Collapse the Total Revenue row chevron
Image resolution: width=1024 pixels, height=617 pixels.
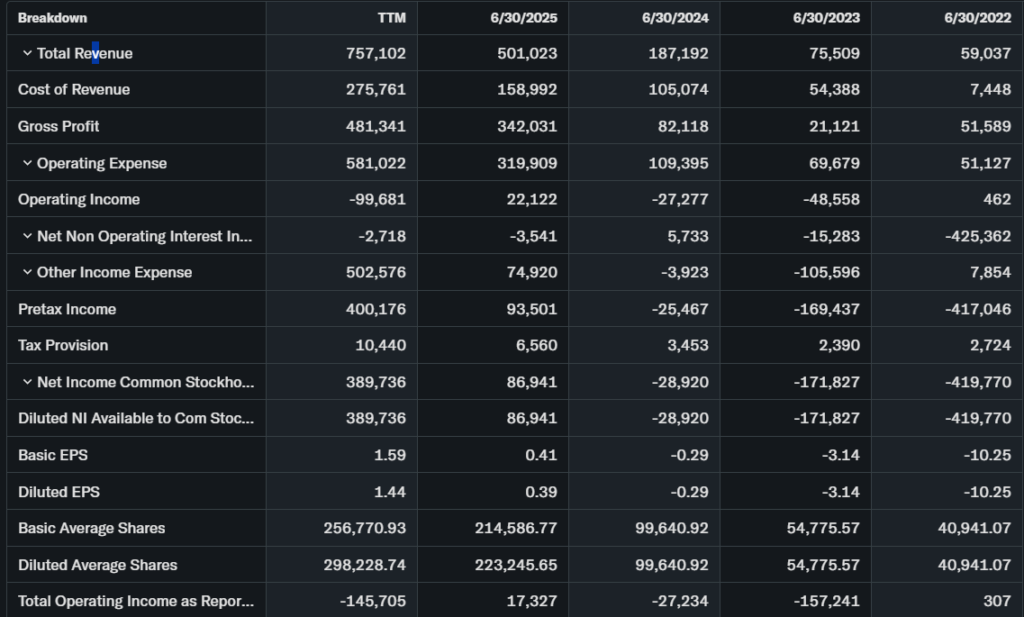(x=27, y=53)
